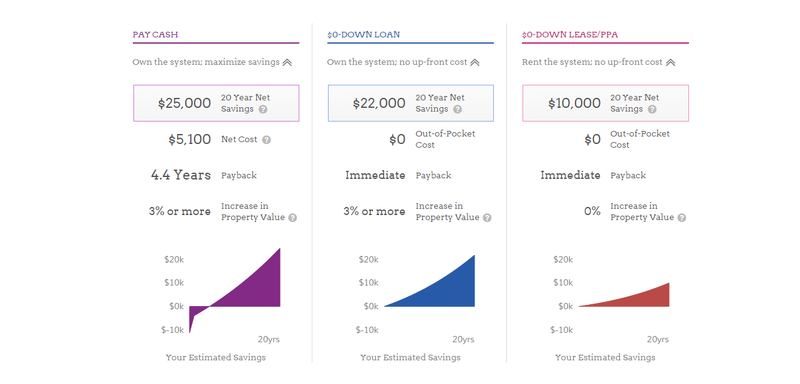Click help icon beside $0-Down Loan 20 Year Net Savings
Viewport: 800px width, 384px height.
tap(458, 109)
